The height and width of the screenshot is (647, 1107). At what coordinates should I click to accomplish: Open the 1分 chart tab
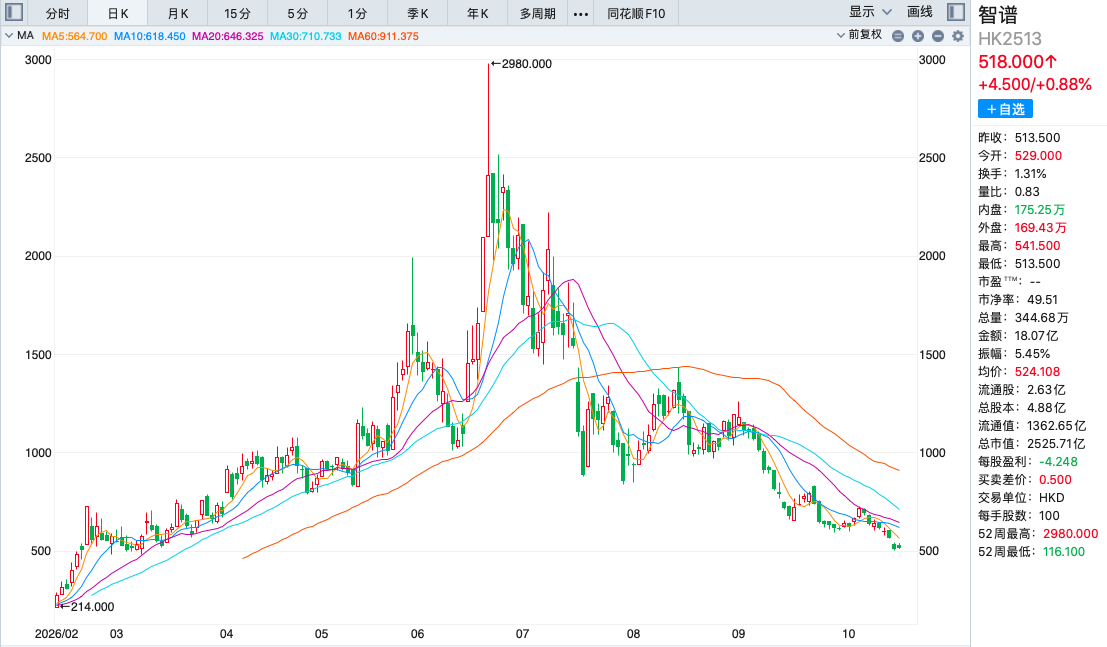(x=357, y=13)
